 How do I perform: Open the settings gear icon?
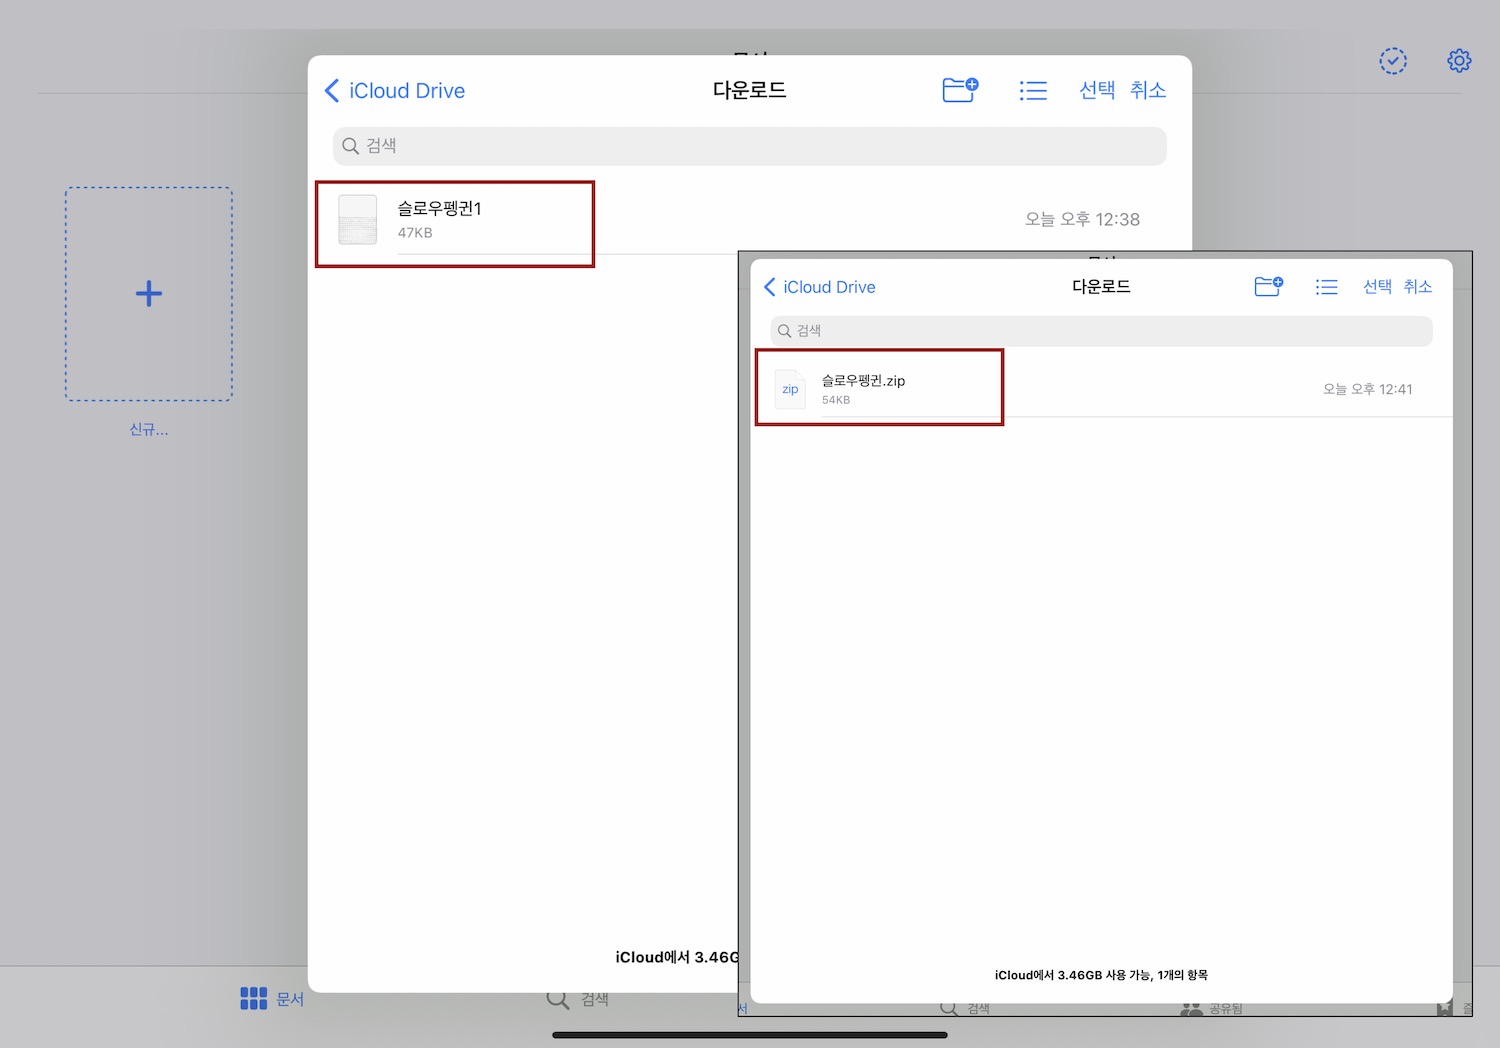[x=1459, y=61]
